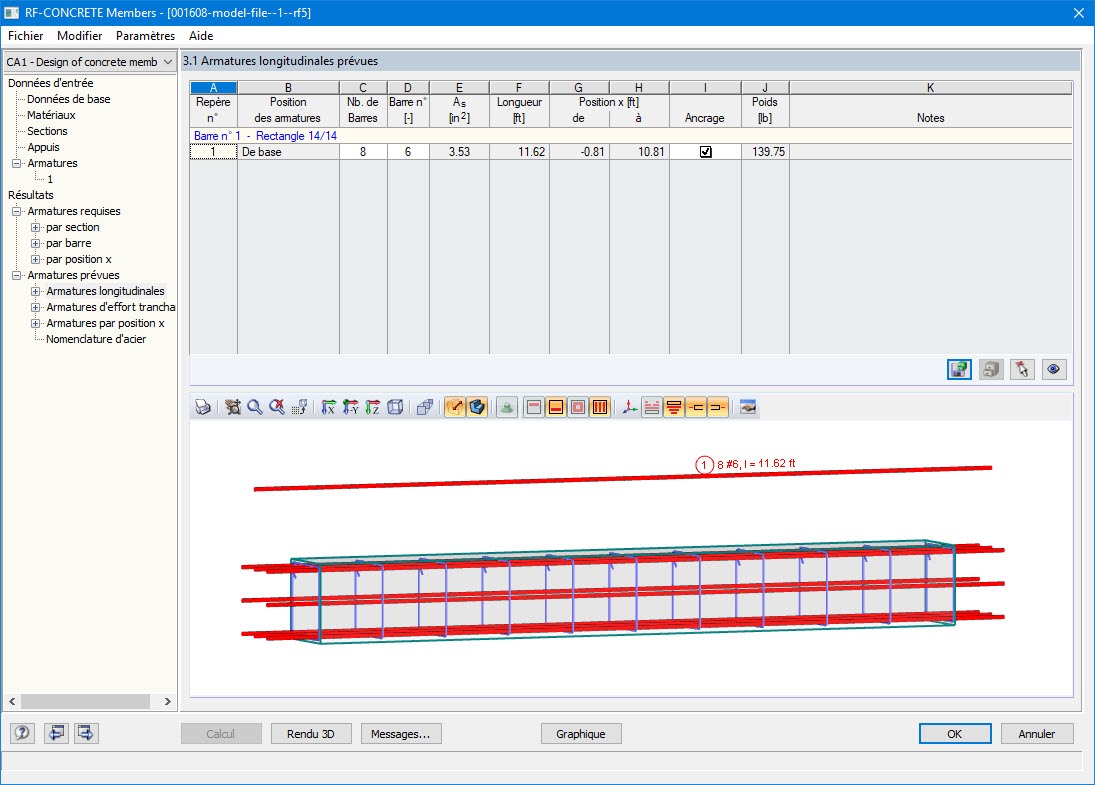Select Sections in navigator tree
Screen dimensions: 1095x785
point(47,131)
